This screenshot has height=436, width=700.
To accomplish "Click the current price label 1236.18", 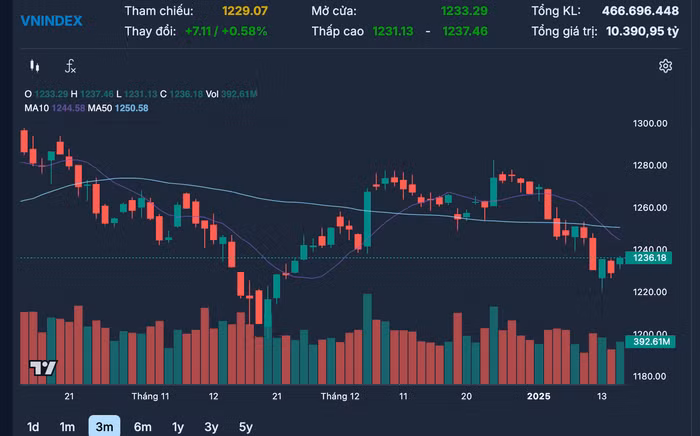I will point(648,257).
